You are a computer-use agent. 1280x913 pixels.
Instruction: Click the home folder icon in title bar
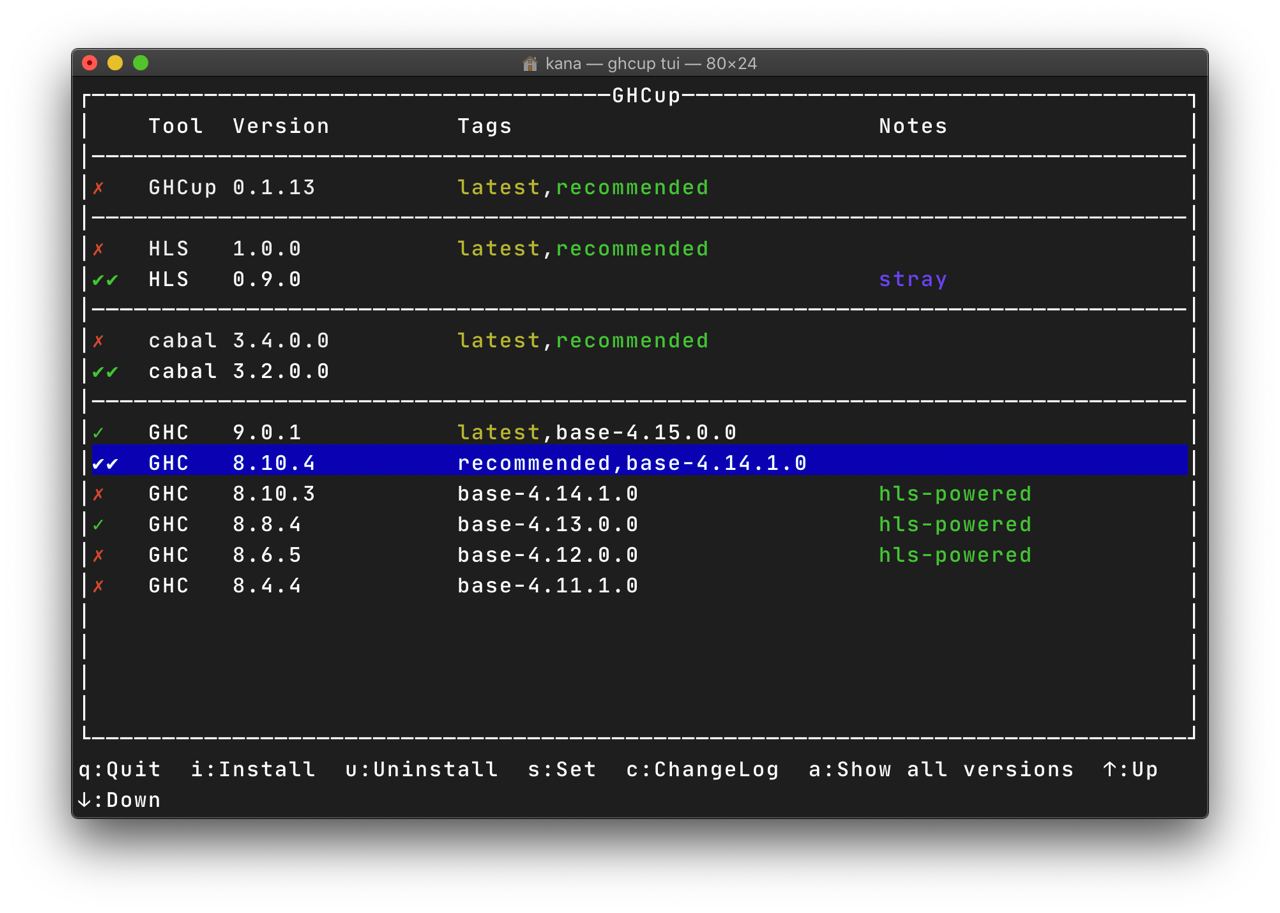click(530, 63)
